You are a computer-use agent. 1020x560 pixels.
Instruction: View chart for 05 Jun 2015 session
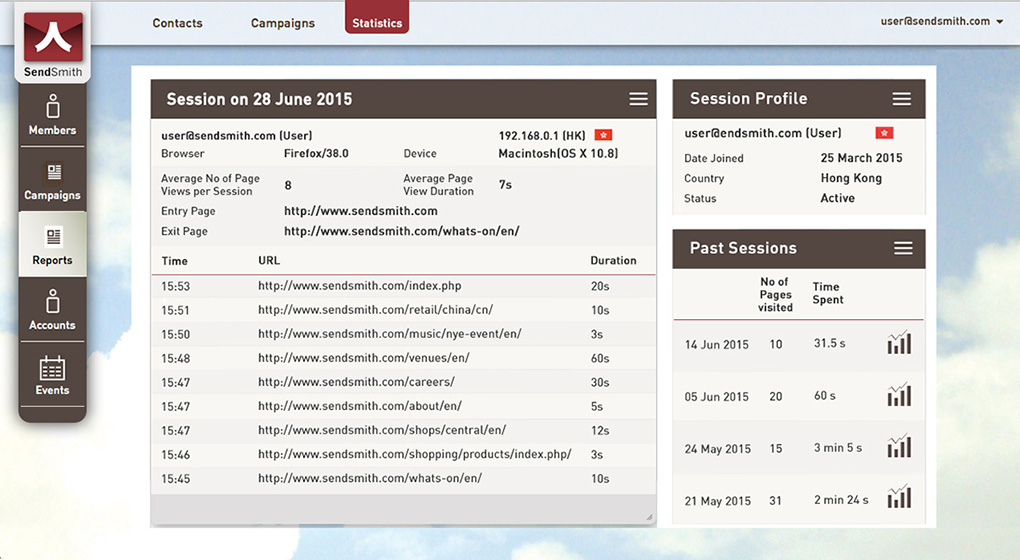click(x=899, y=395)
